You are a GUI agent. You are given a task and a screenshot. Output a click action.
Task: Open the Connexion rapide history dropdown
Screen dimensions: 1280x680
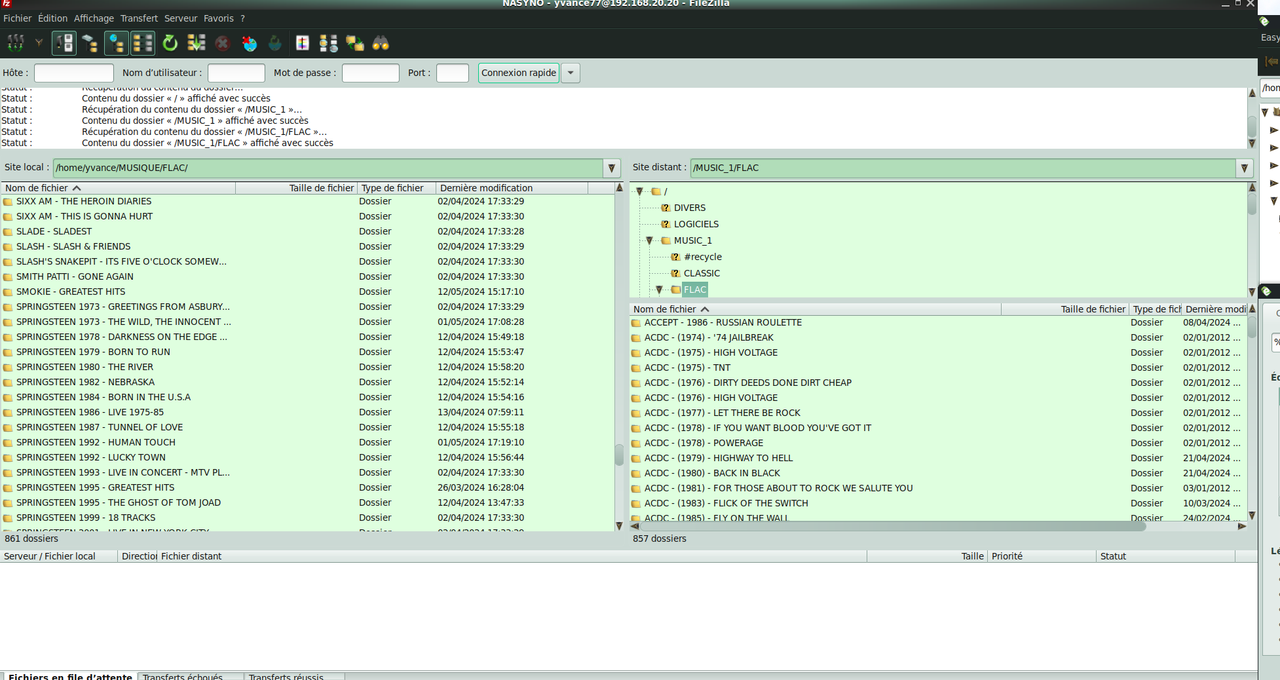(571, 73)
